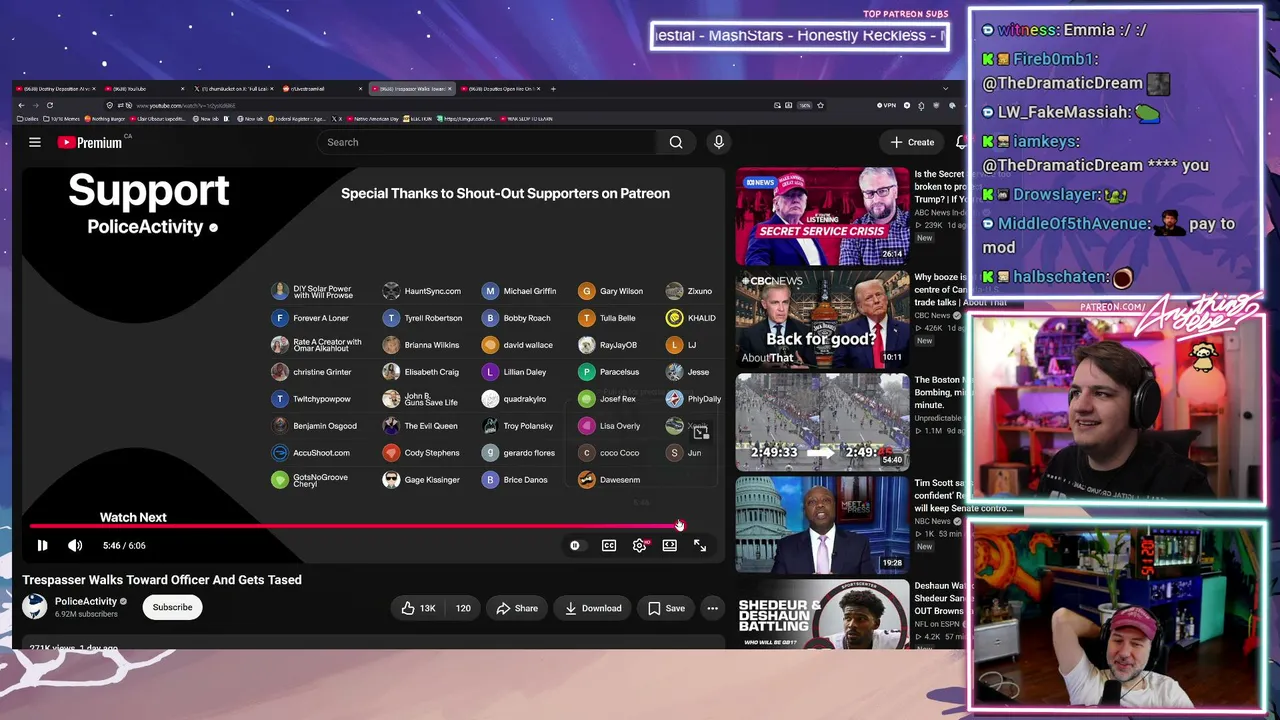Click the 'Watch Next' label in player
Screen dimensions: 1280x720
[133, 518]
